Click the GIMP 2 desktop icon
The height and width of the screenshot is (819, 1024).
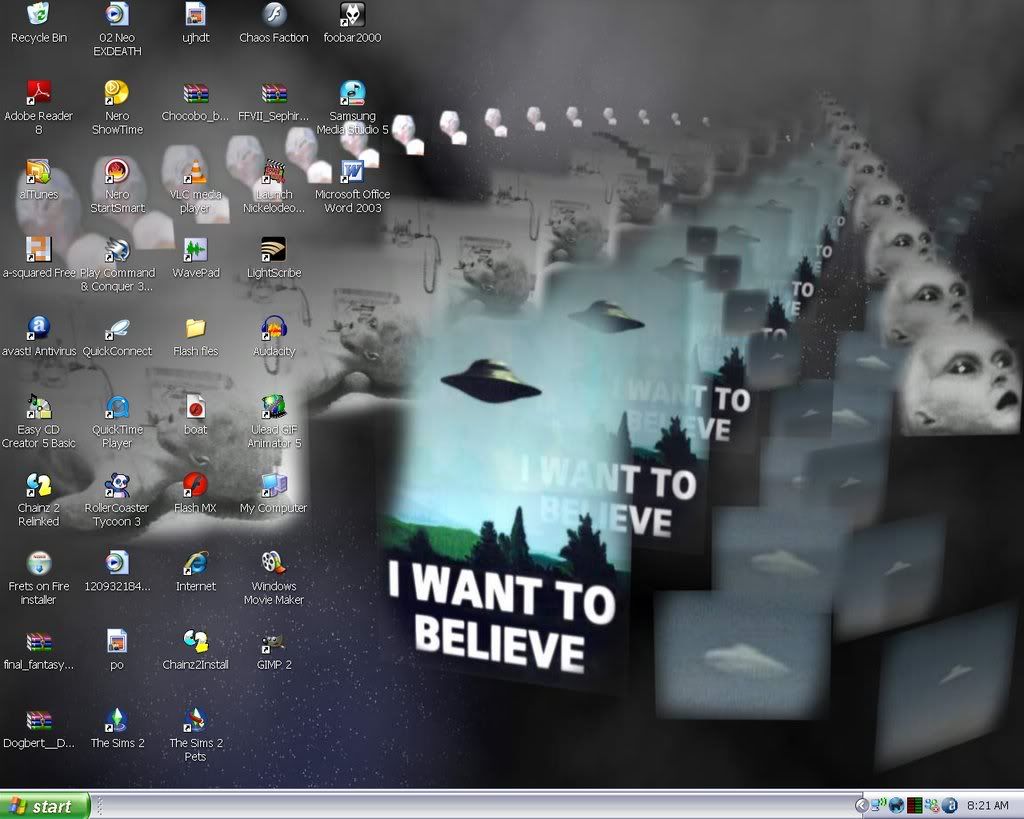(273, 642)
